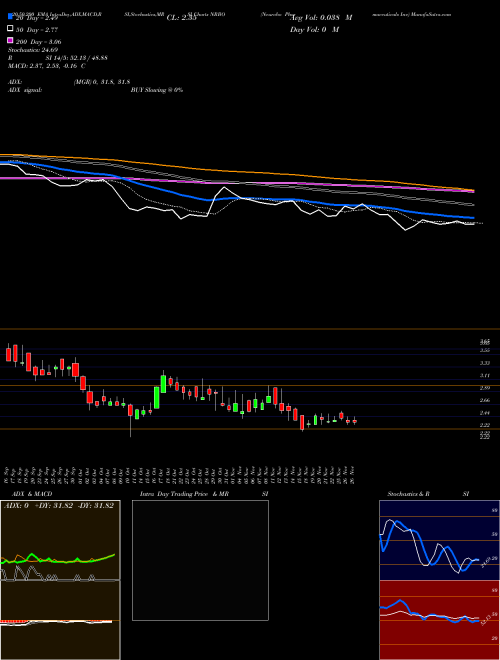This screenshot has width=500, height=660.
Task: Select the 200 Day - 3.06 label
Action: coord(38,42)
